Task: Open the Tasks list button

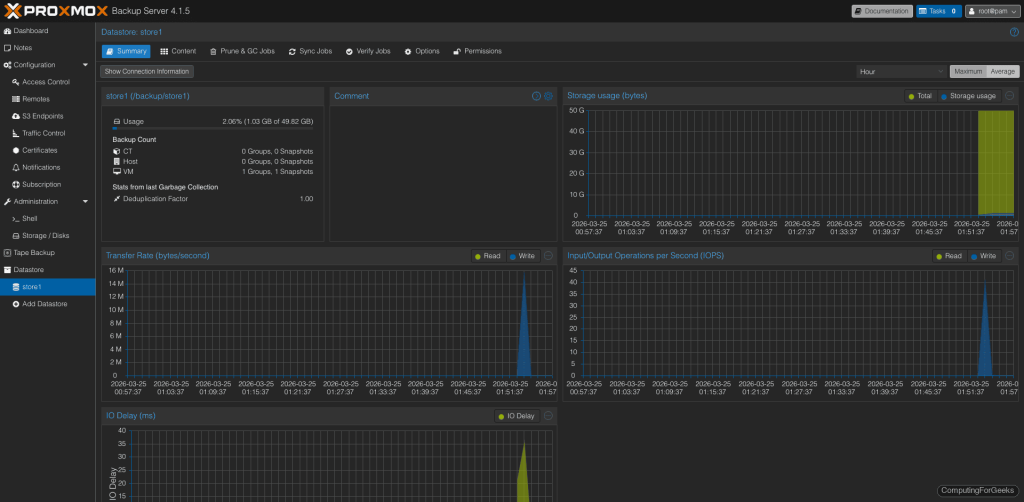Action: (x=938, y=11)
